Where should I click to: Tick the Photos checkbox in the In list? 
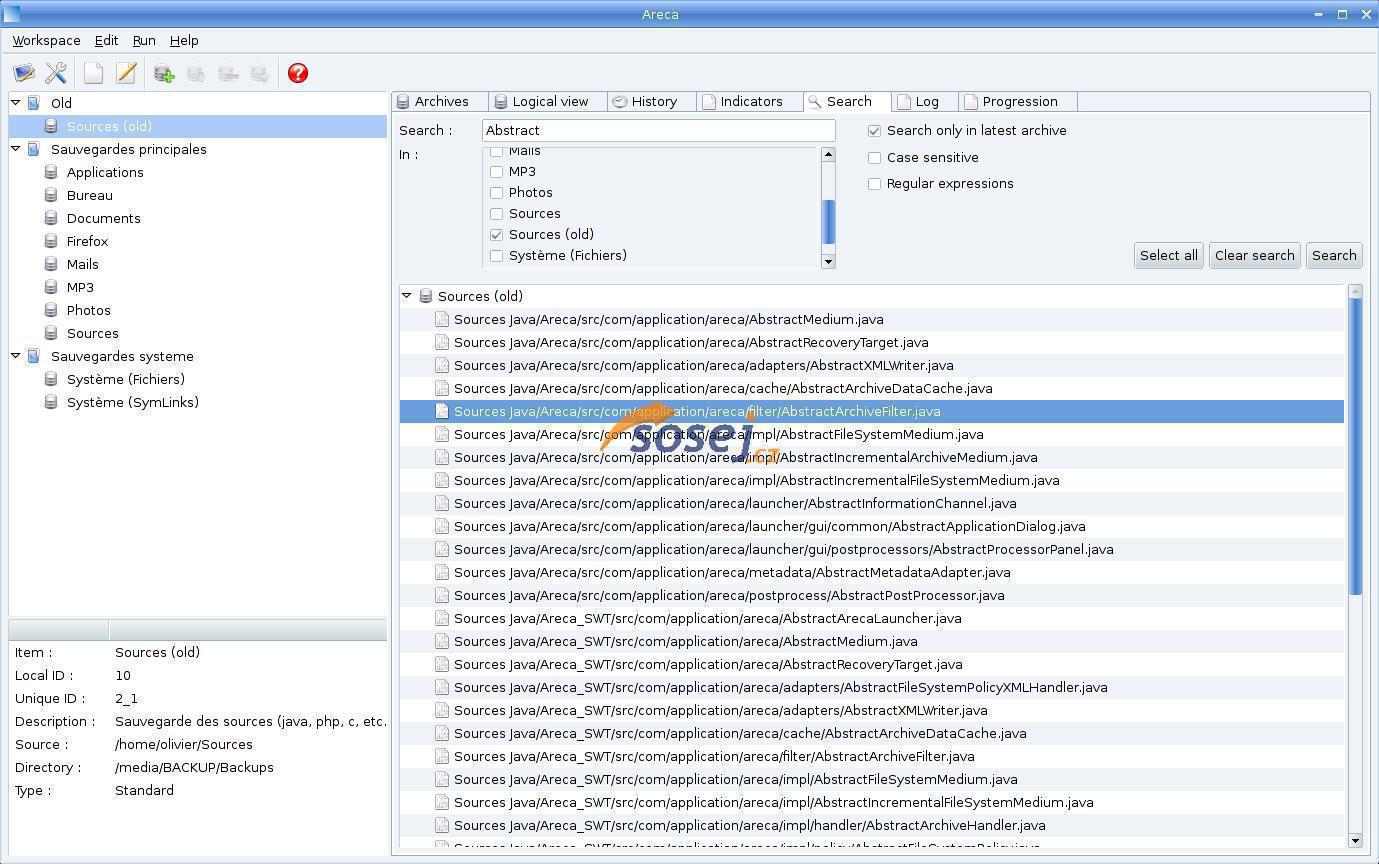pyautogui.click(x=497, y=193)
